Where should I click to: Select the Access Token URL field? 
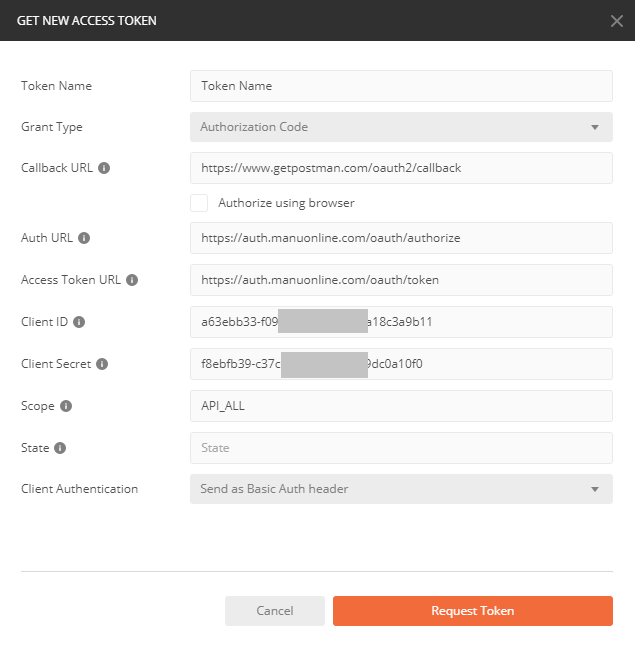coord(401,280)
